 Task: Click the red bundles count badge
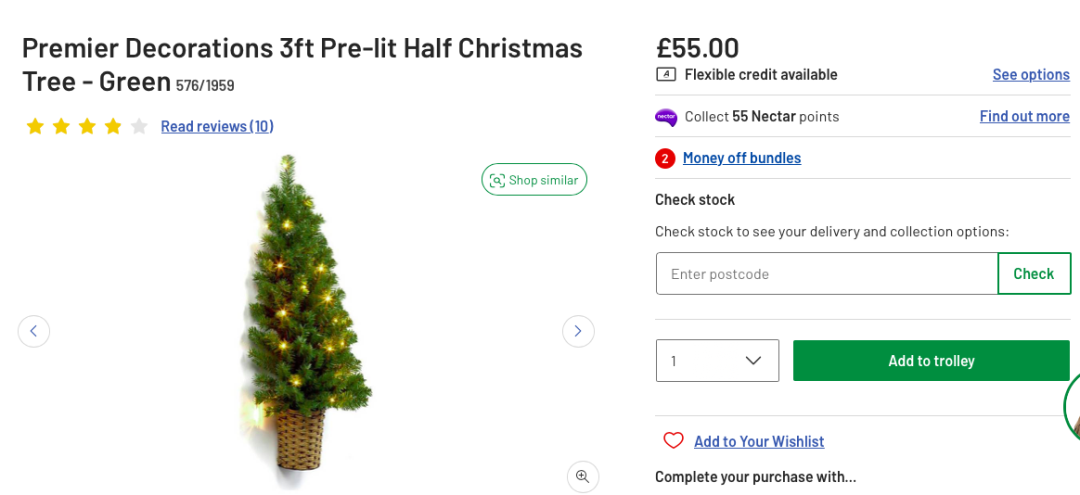point(665,158)
